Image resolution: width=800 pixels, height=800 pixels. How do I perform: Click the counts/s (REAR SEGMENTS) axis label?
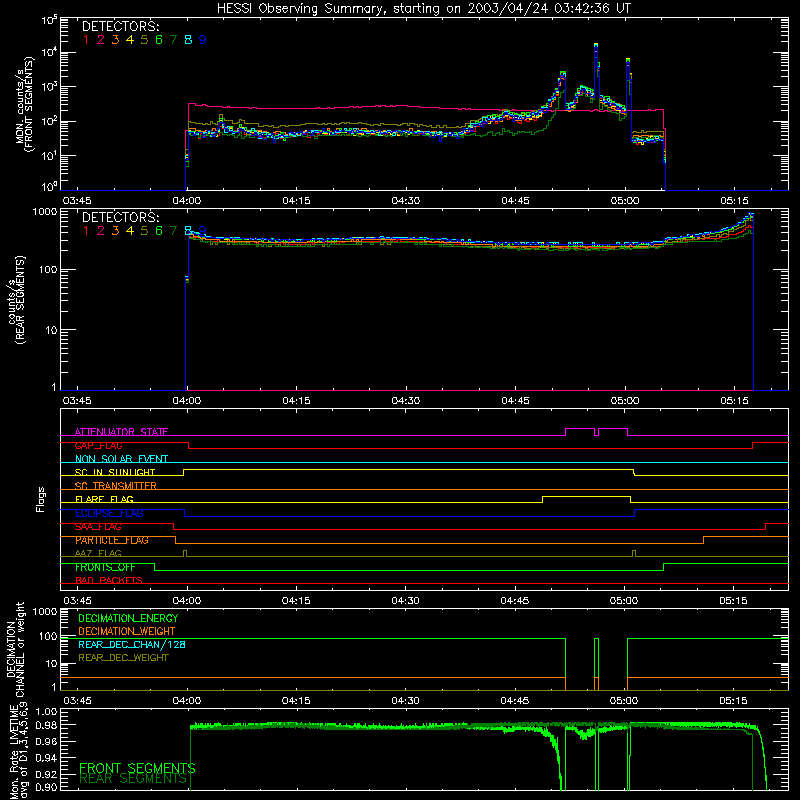pos(16,300)
